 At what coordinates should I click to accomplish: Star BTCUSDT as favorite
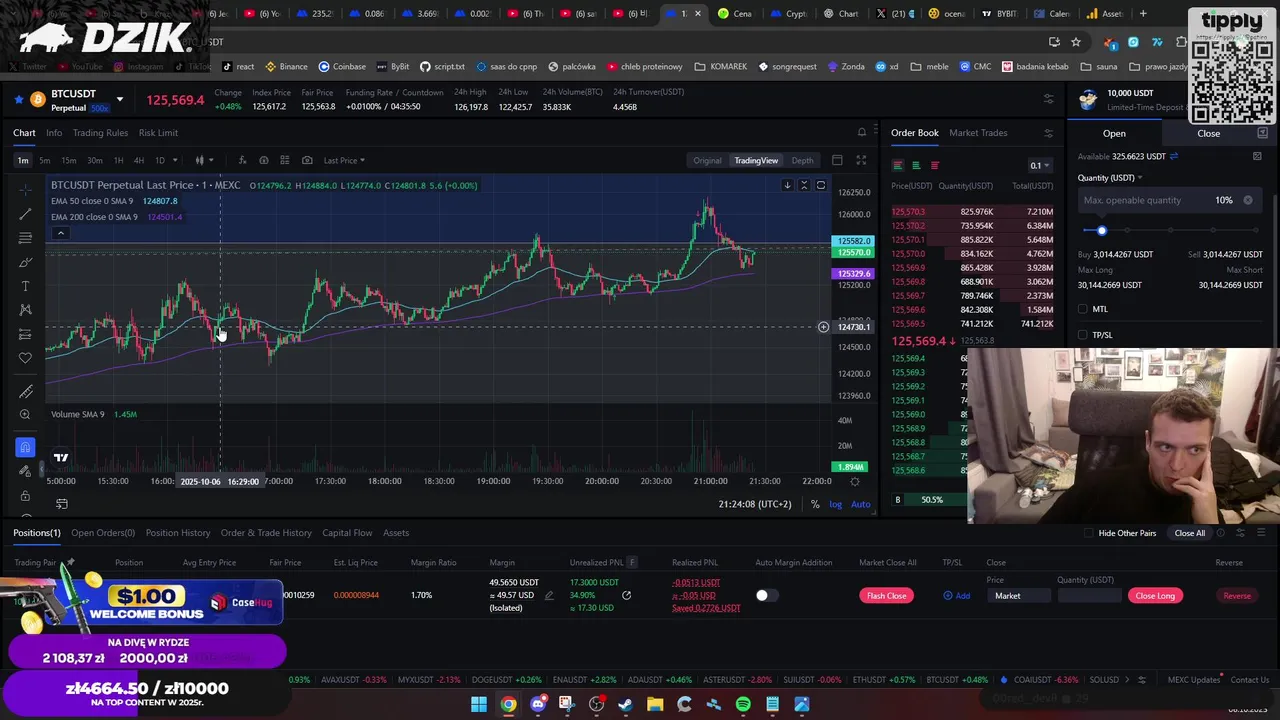tap(19, 99)
